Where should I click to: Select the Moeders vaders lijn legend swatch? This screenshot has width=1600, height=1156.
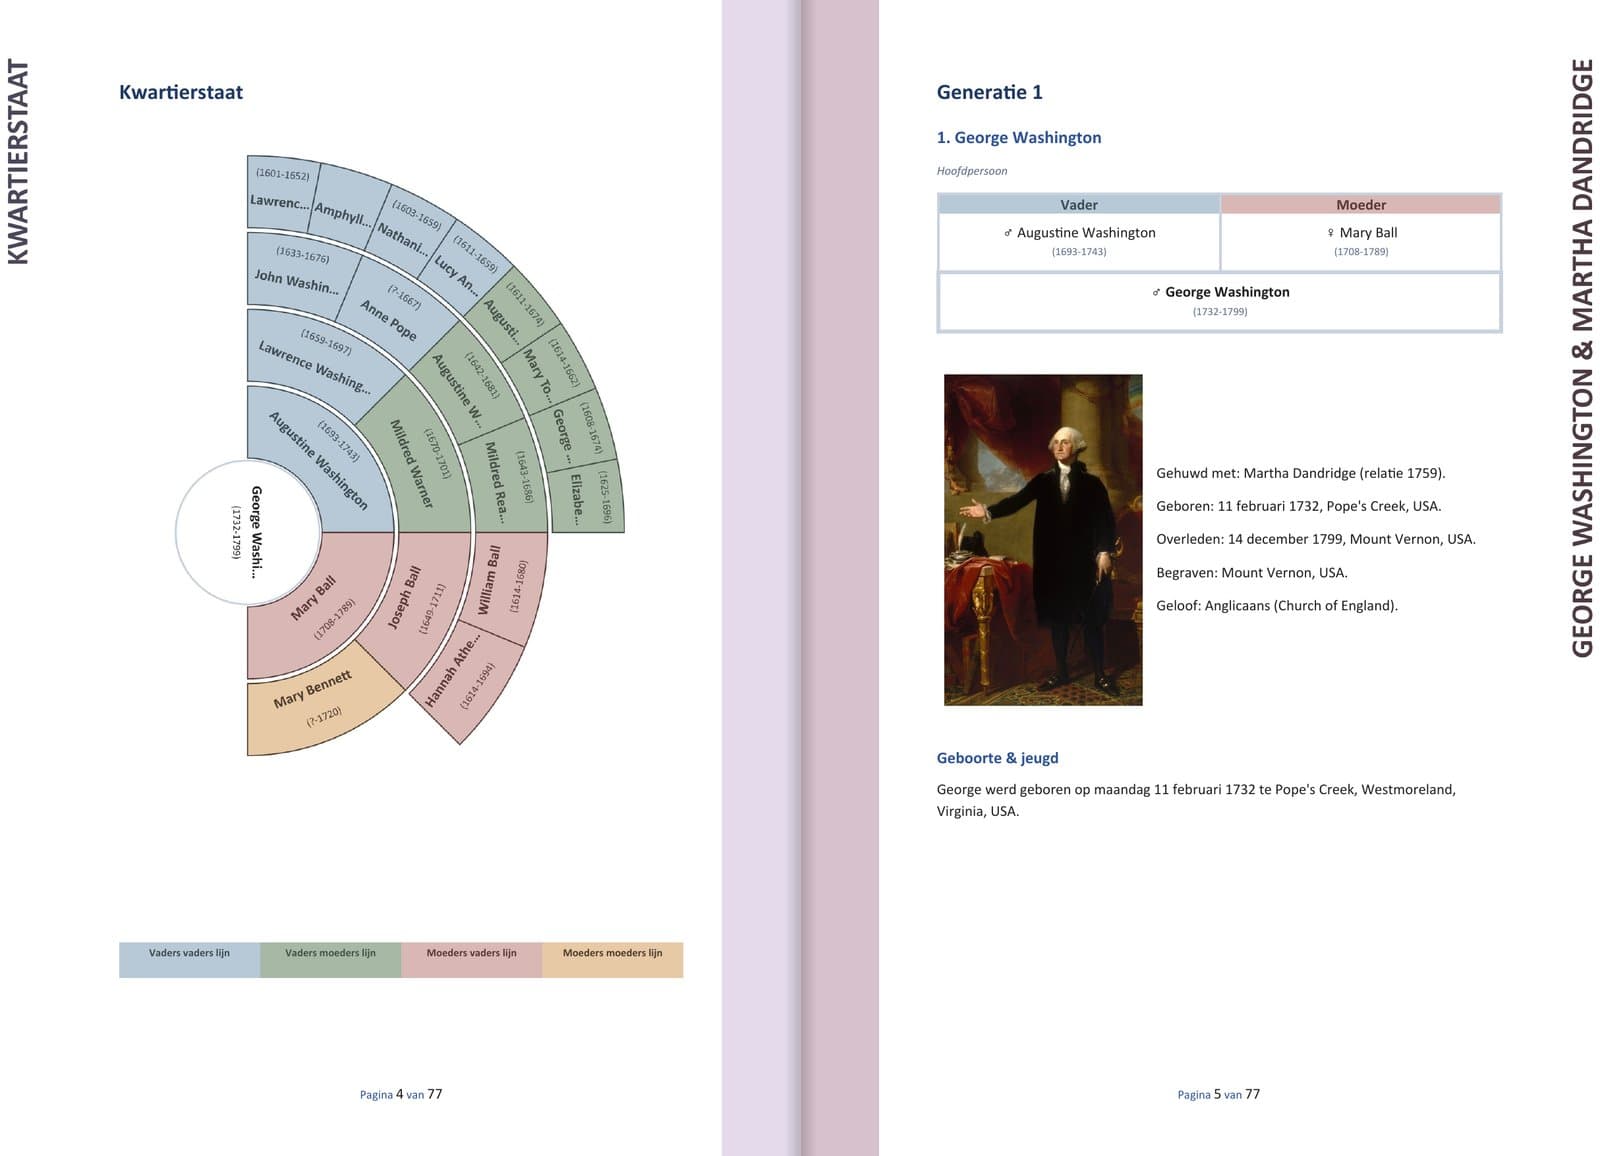(x=472, y=959)
